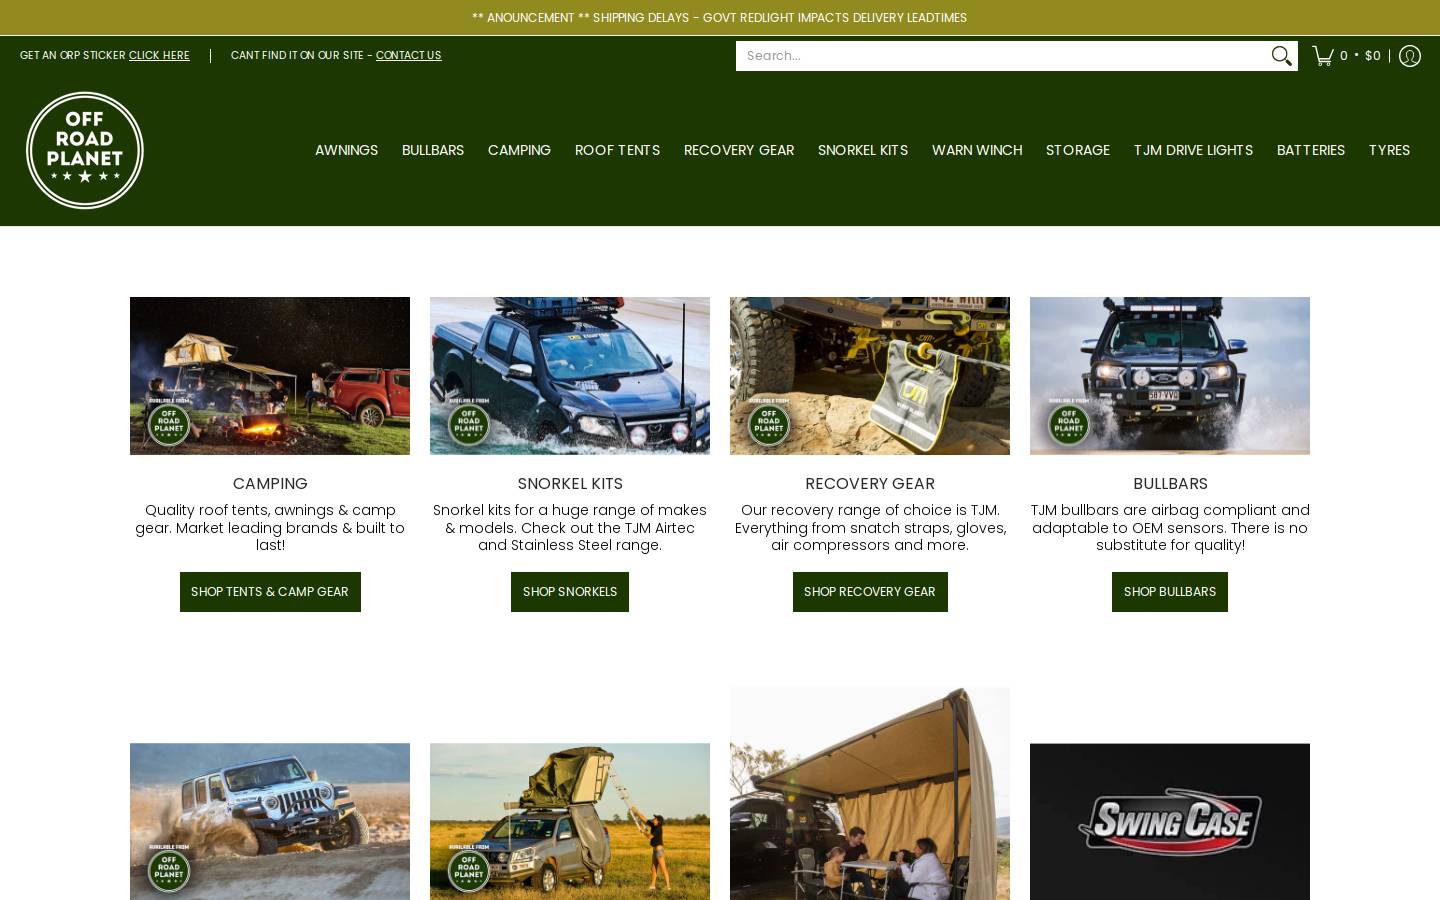Open the Camping menu item

click(x=519, y=150)
